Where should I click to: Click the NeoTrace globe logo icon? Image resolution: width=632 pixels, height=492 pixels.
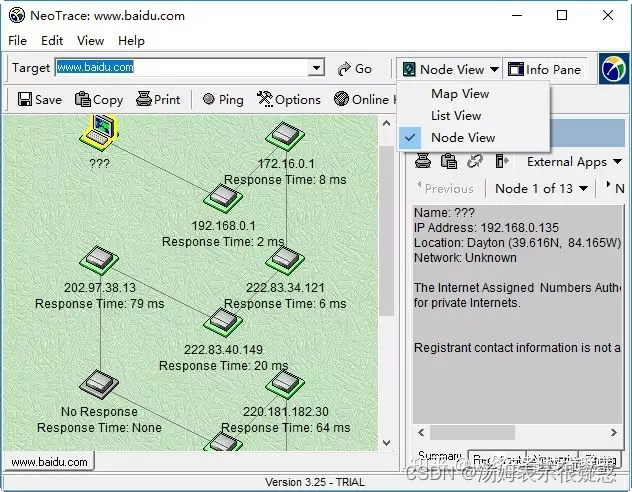pos(613,69)
